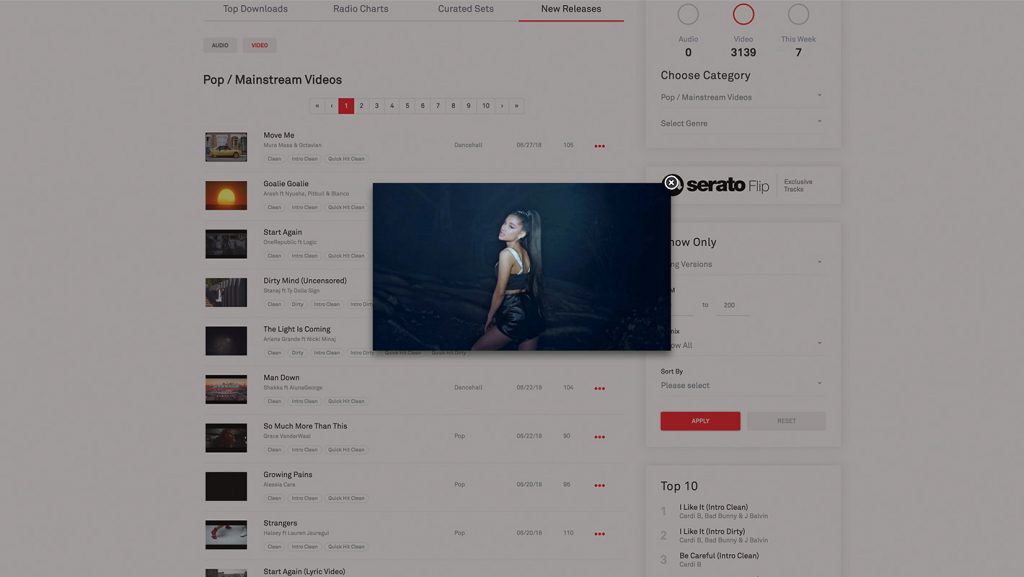Select the This Week circle filter
Viewport: 1024px width, 577px height.
click(x=798, y=14)
